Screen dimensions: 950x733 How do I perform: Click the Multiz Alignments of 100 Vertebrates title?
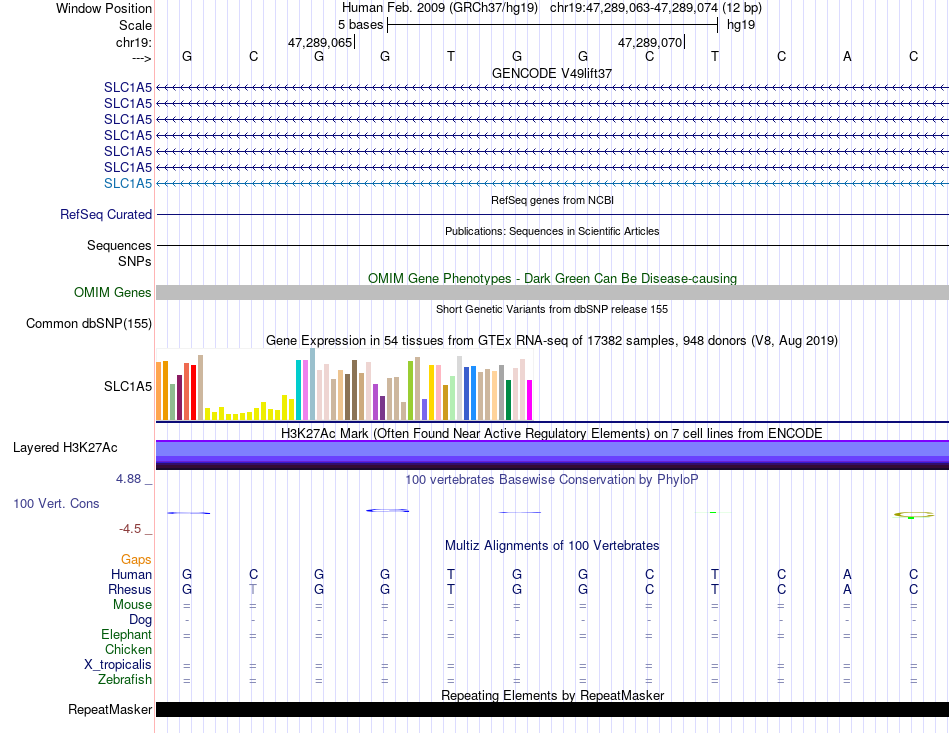(x=552, y=546)
